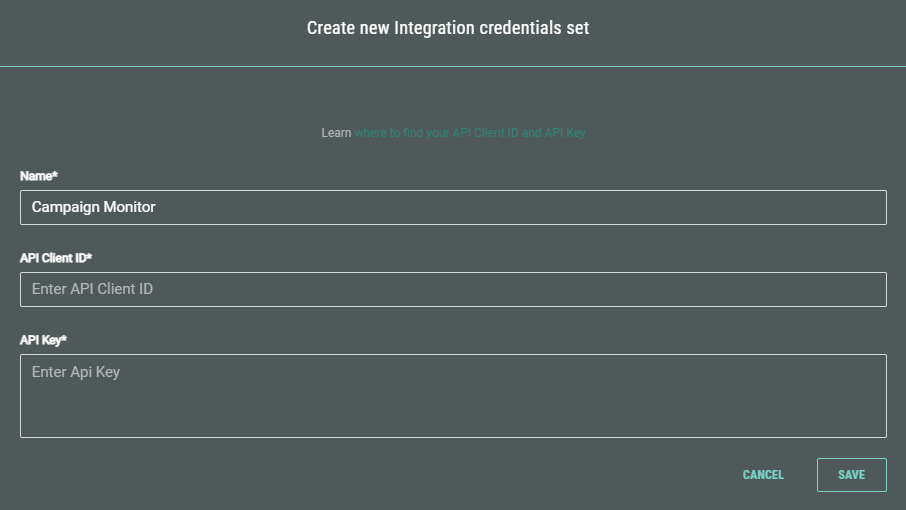Open the API credentials help link
The image size is (906, 510).
tap(469, 133)
